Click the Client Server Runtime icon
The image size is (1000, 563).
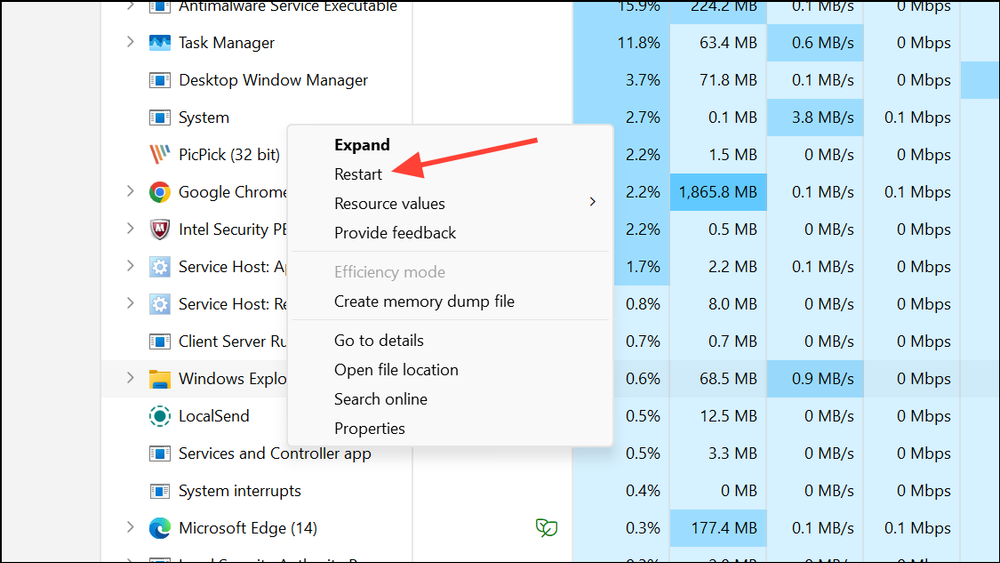click(x=159, y=342)
